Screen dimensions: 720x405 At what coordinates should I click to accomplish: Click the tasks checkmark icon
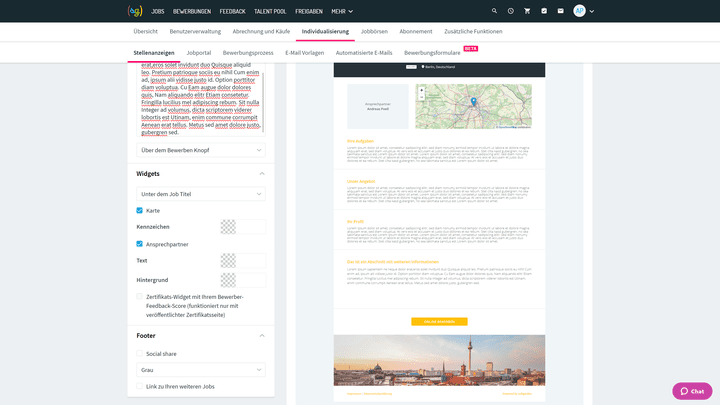[x=544, y=11]
